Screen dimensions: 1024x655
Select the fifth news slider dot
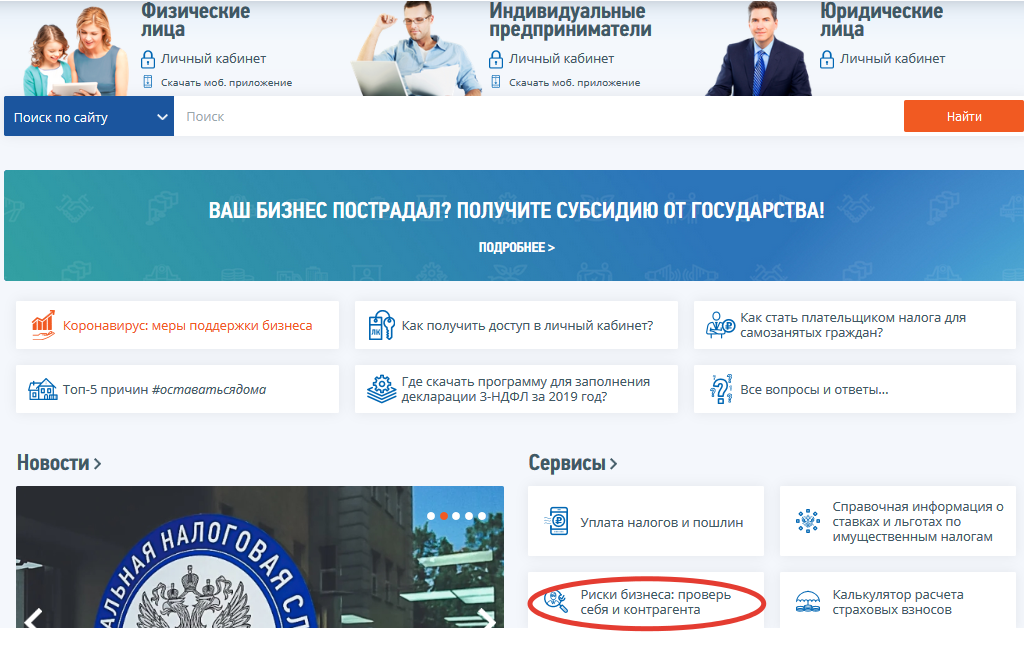click(482, 516)
